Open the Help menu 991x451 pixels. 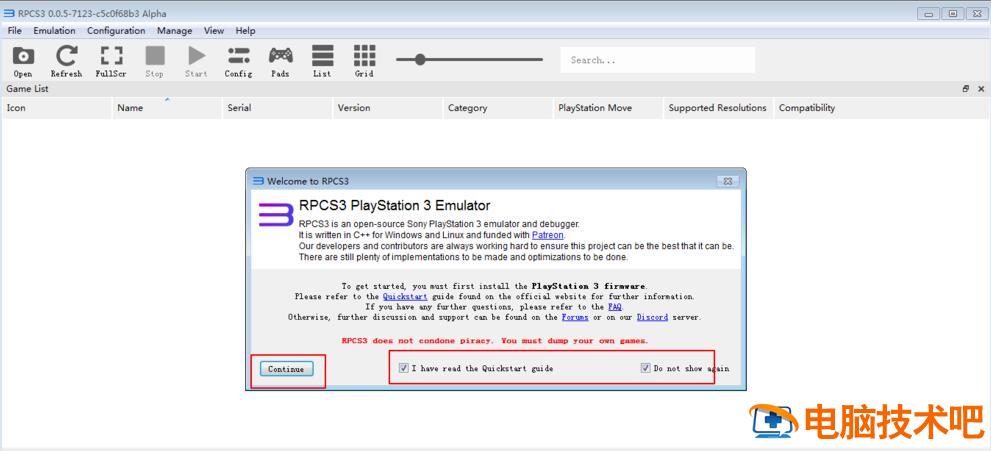coord(245,30)
